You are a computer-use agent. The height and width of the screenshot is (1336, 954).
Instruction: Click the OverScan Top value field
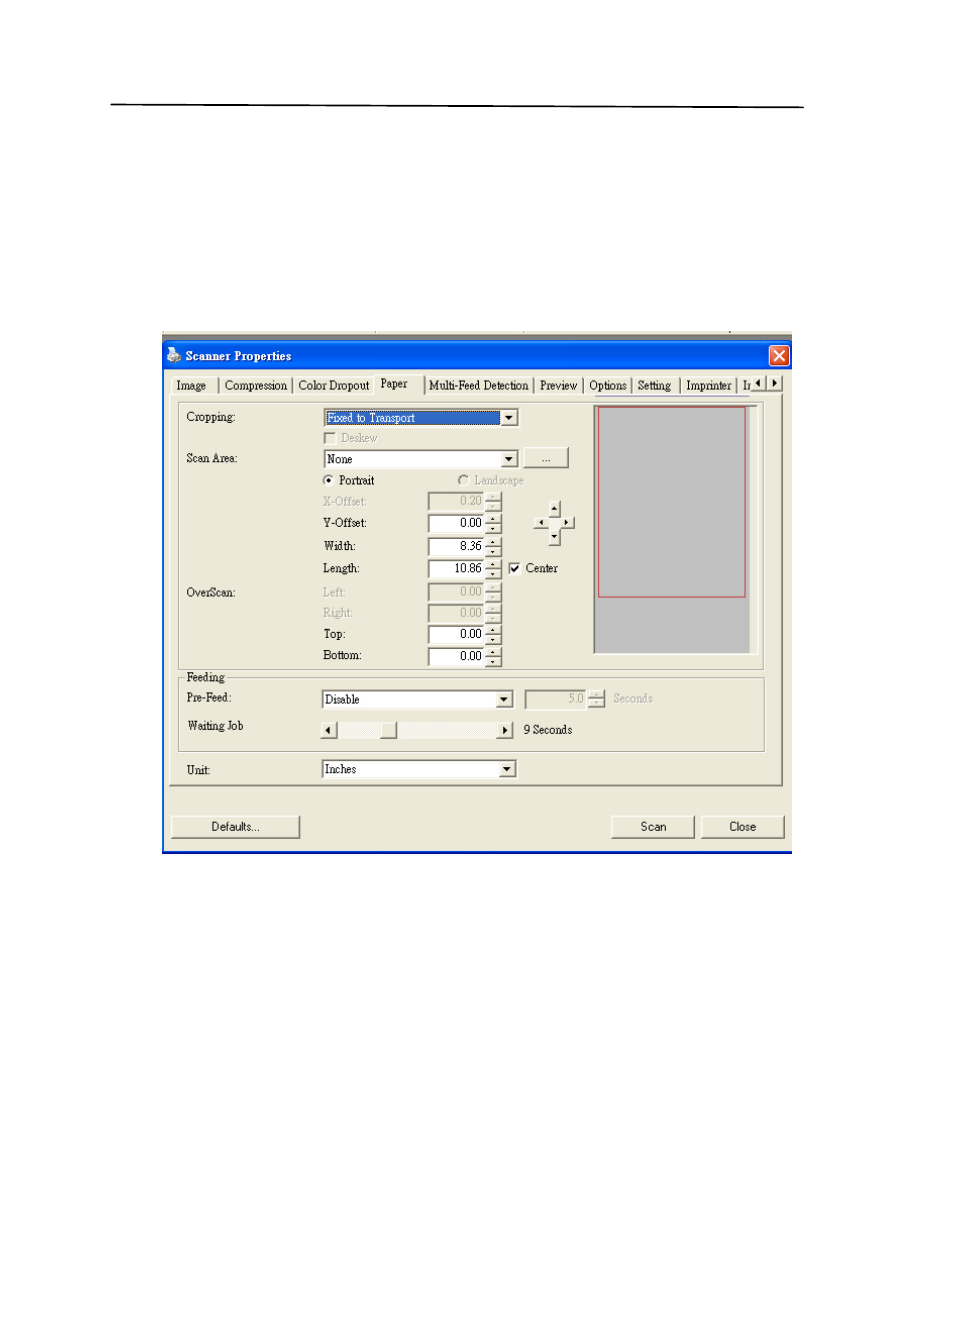click(x=456, y=634)
